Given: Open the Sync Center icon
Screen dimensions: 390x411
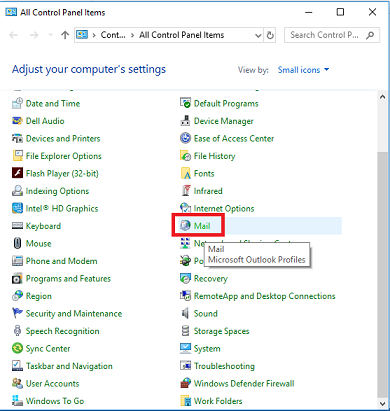Looking at the screenshot, I should (17, 348).
